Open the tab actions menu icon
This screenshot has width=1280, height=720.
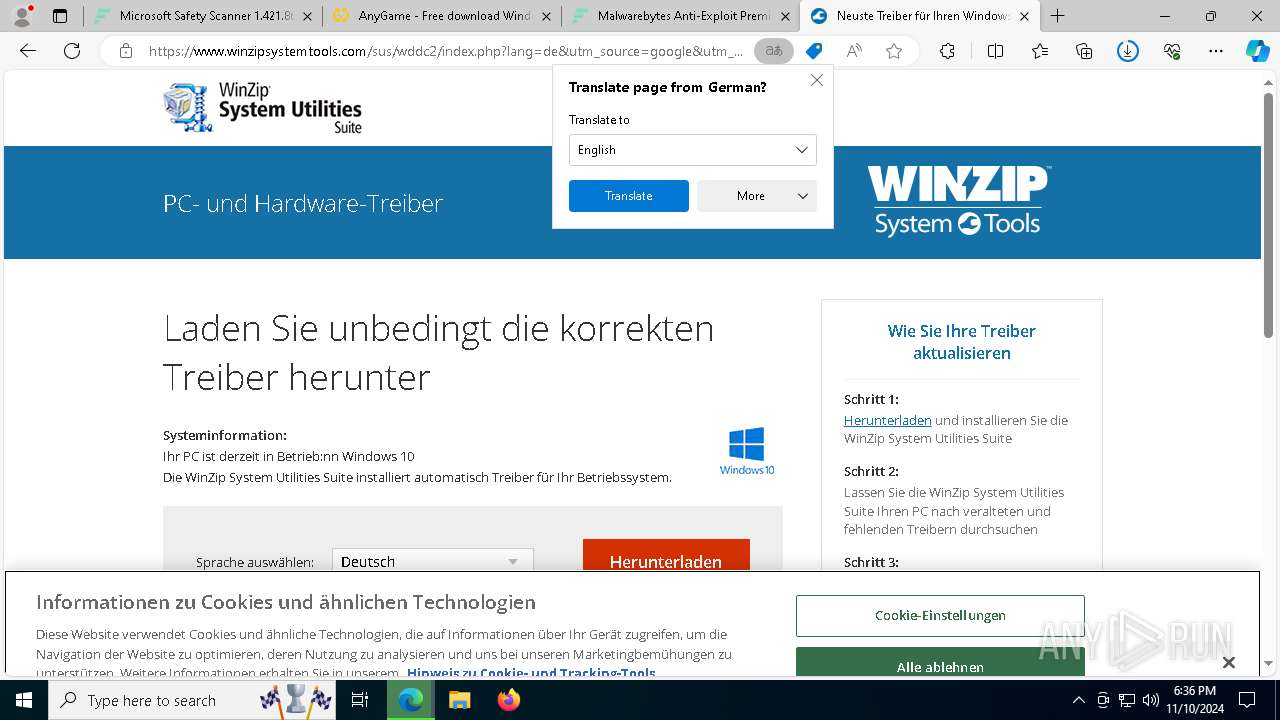click(x=60, y=16)
